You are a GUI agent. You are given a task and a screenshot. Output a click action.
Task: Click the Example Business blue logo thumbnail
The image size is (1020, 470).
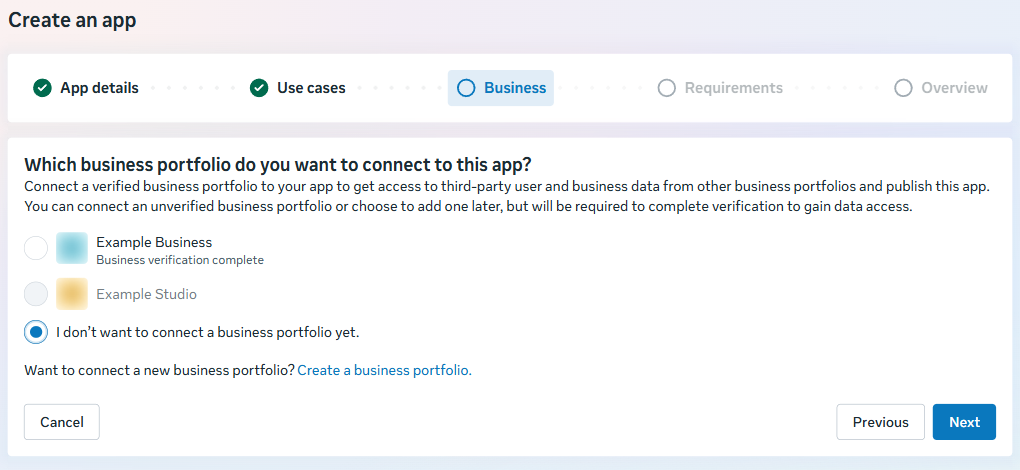[x=72, y=248]
